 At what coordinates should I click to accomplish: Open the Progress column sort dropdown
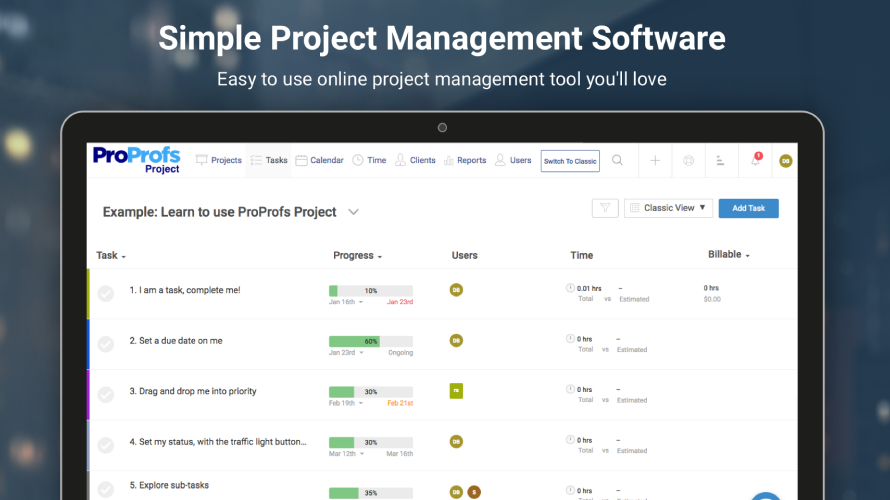(358, 256)
